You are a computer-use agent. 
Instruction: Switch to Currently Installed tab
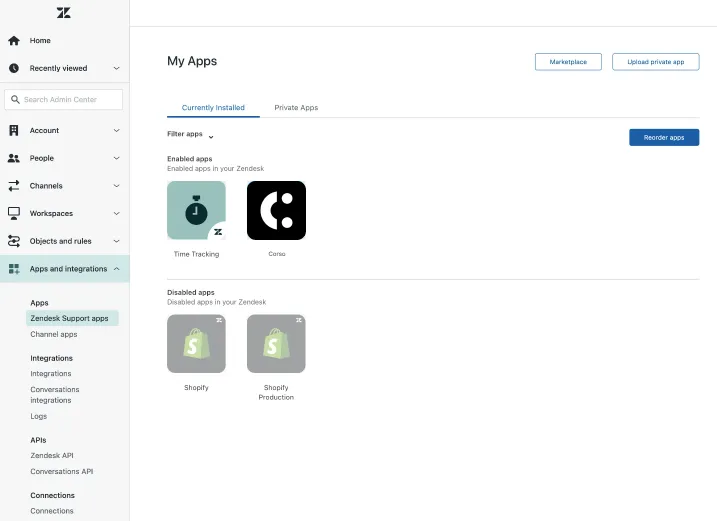(213, 107)
